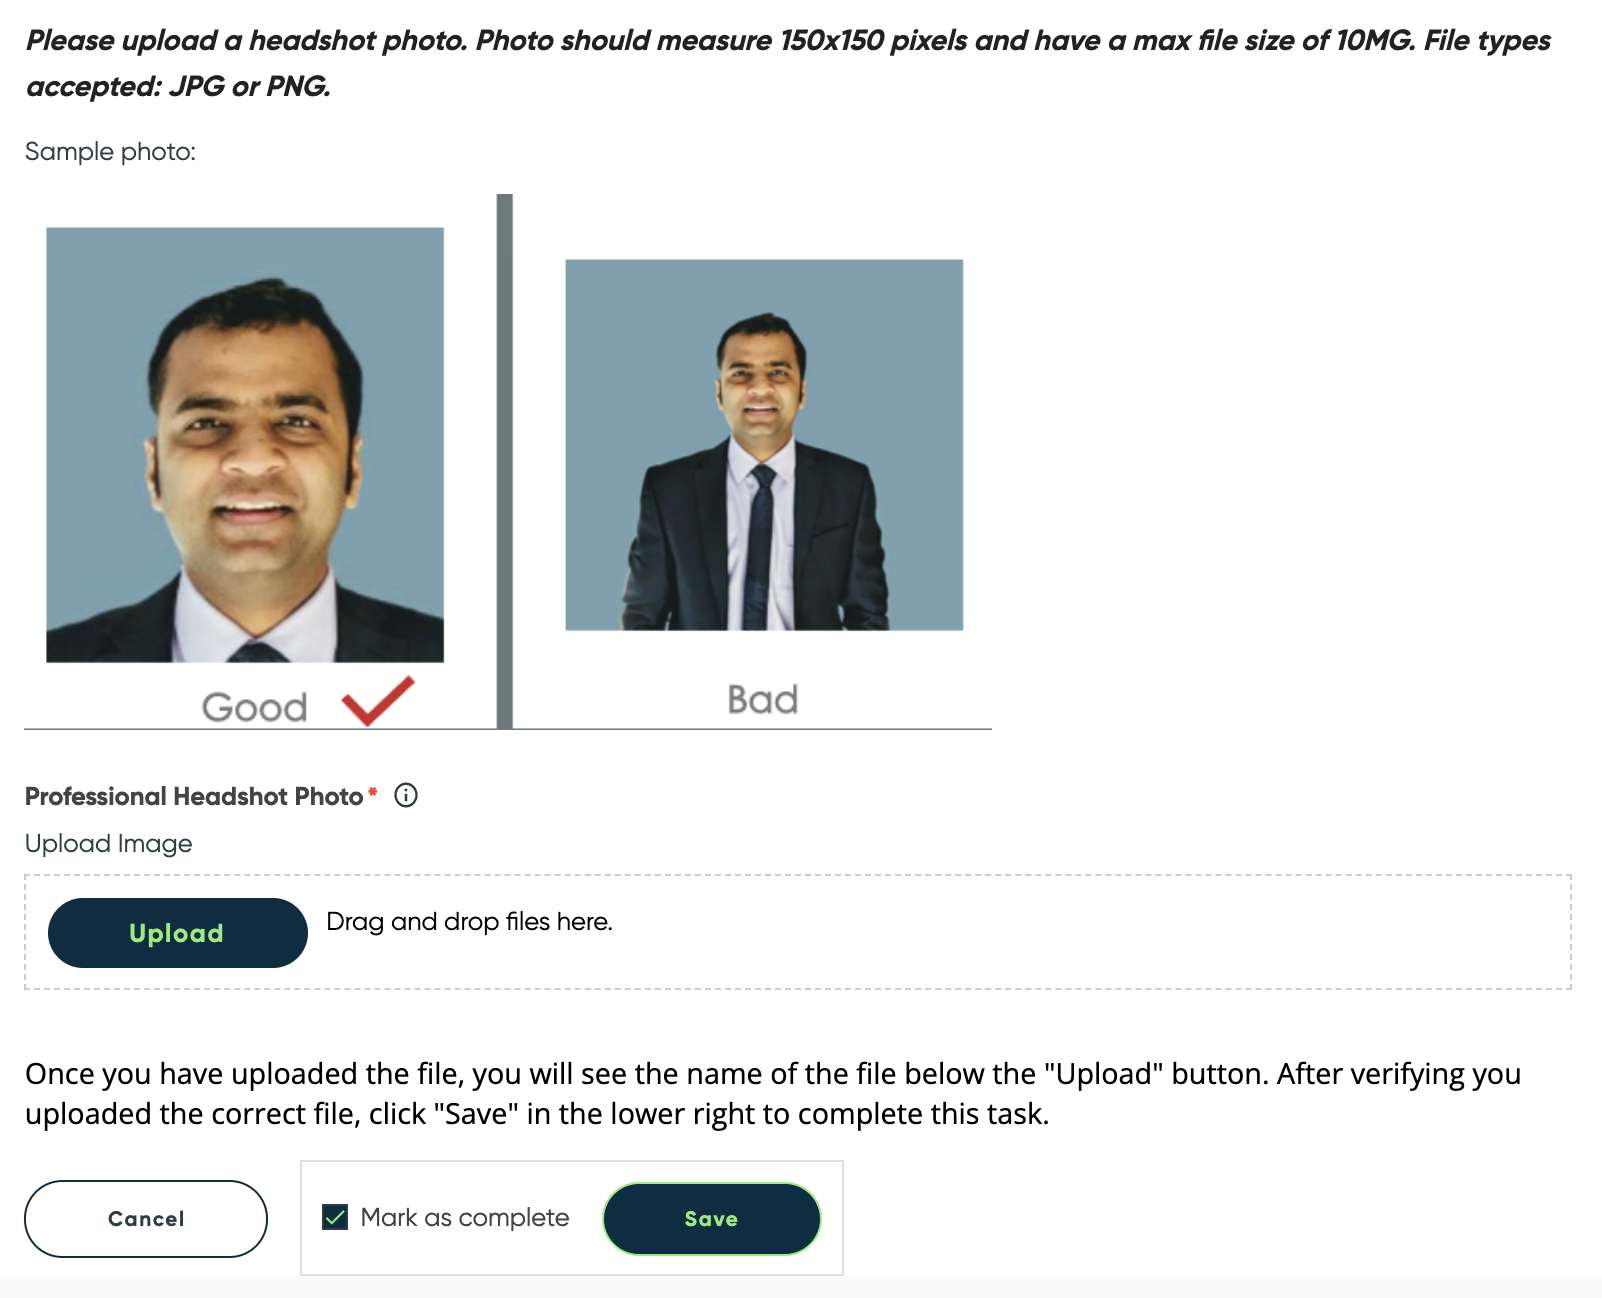The width and height of the screenshot is (1602, 1298).
Task: Click the red required asterisk
Action: coord(373,792)
